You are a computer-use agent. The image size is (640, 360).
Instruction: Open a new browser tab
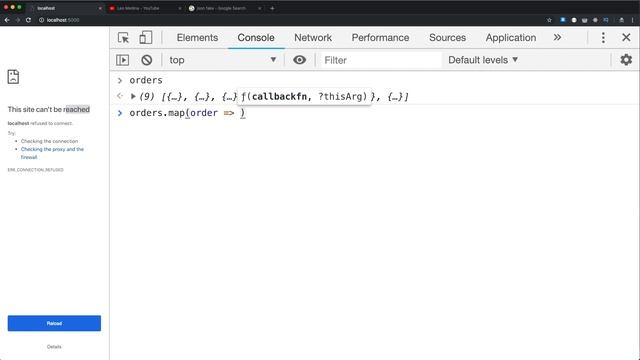(x=272, y=8)
